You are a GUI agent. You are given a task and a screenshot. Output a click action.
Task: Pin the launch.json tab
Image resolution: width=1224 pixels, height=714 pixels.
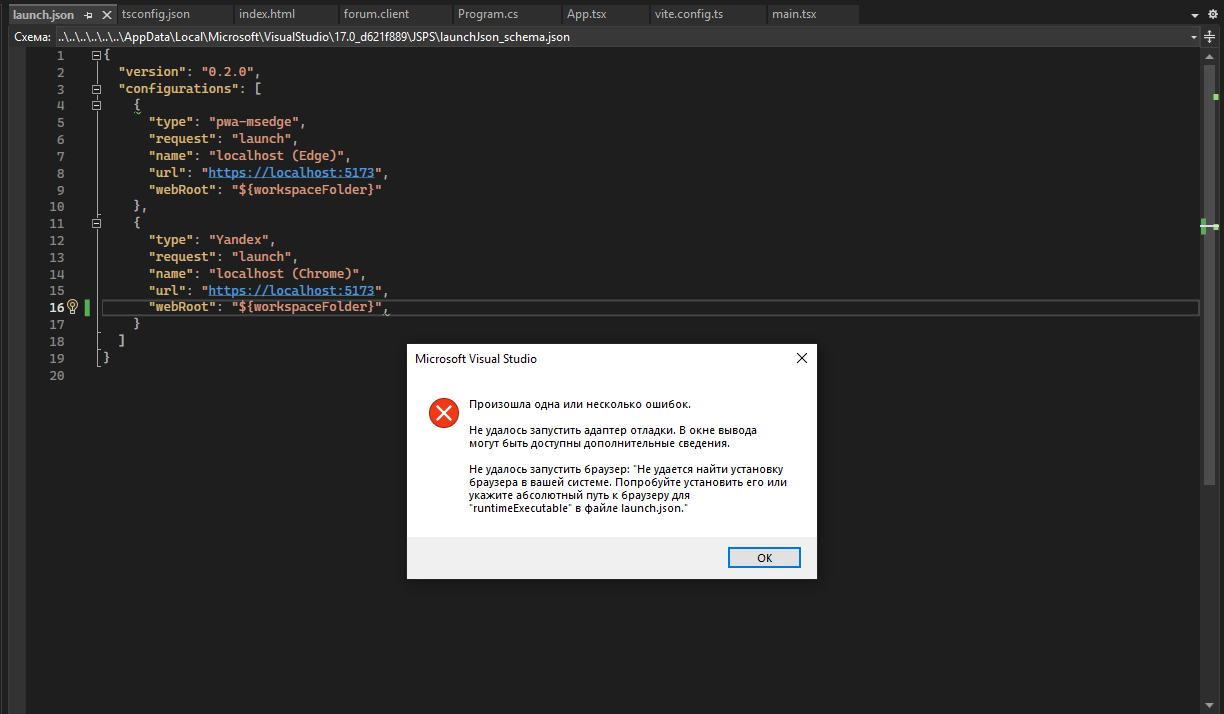[89, 15]
